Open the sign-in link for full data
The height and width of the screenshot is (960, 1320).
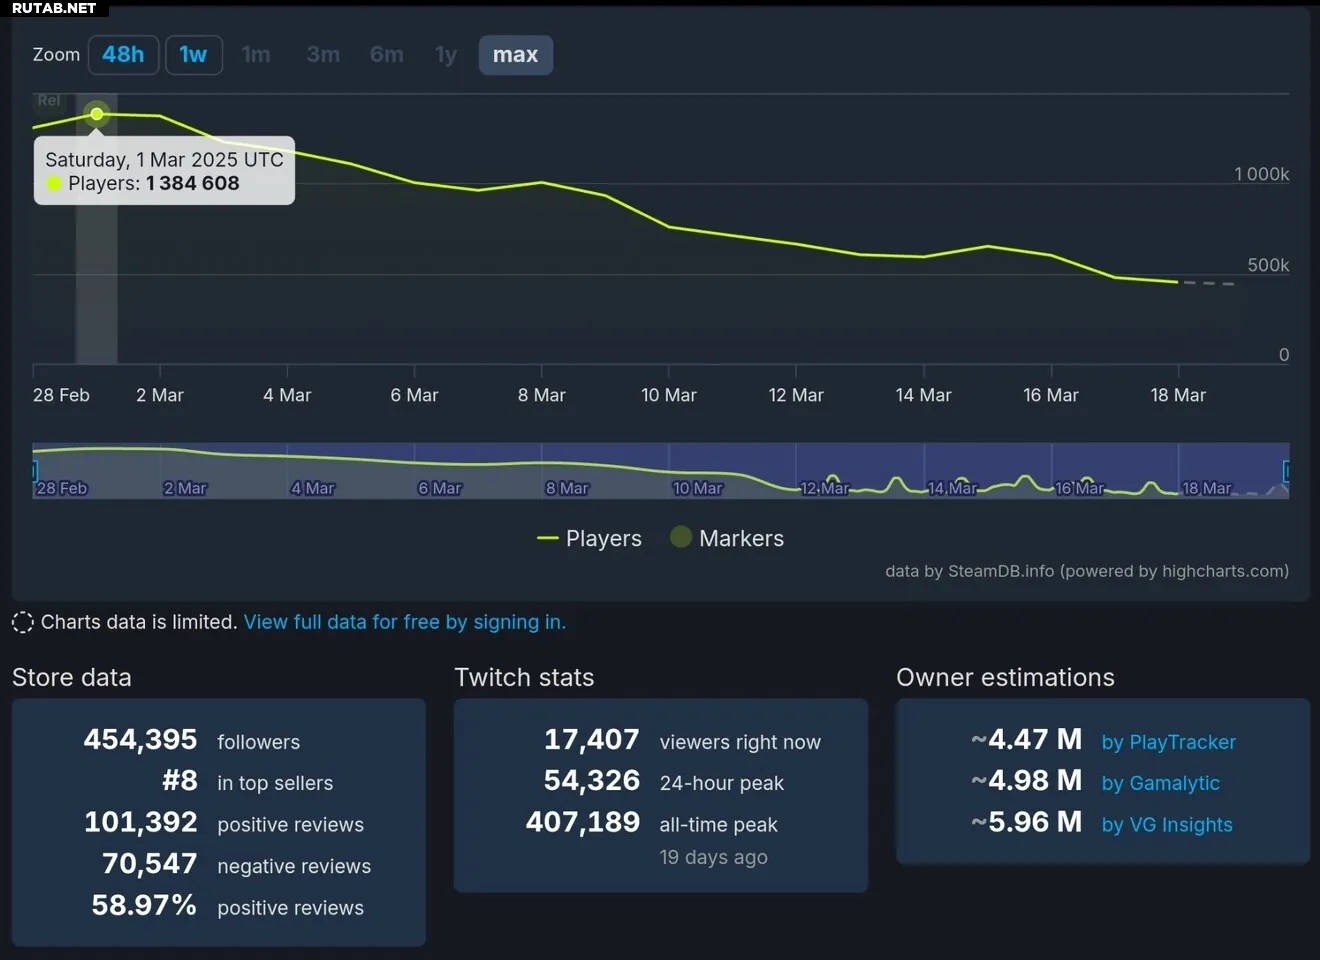pyautogui.click(x=404, y=622)
